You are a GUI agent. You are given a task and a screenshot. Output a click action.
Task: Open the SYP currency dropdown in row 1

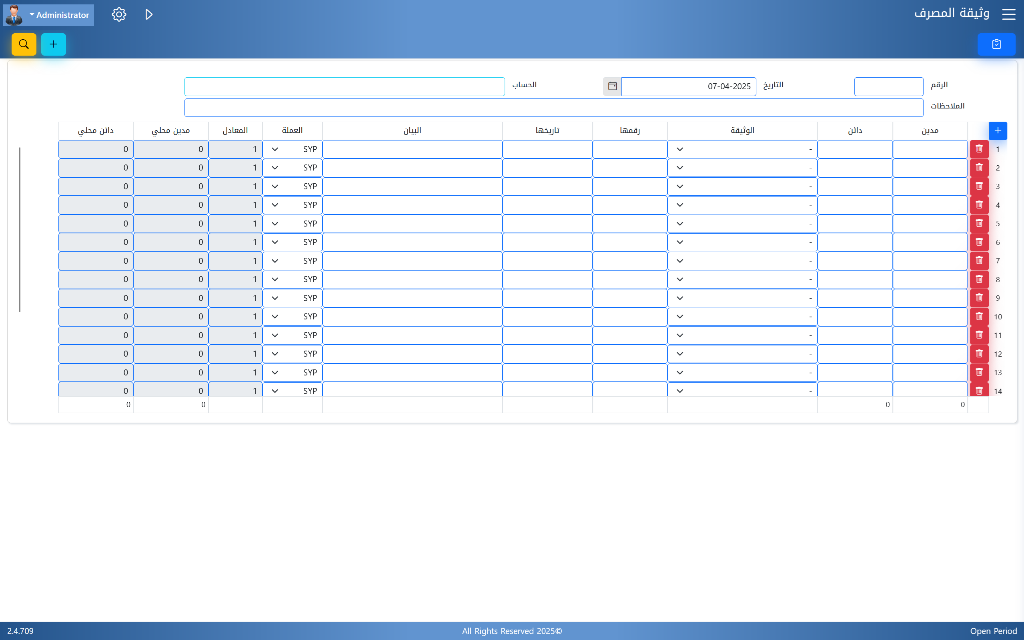coord(292,149)
